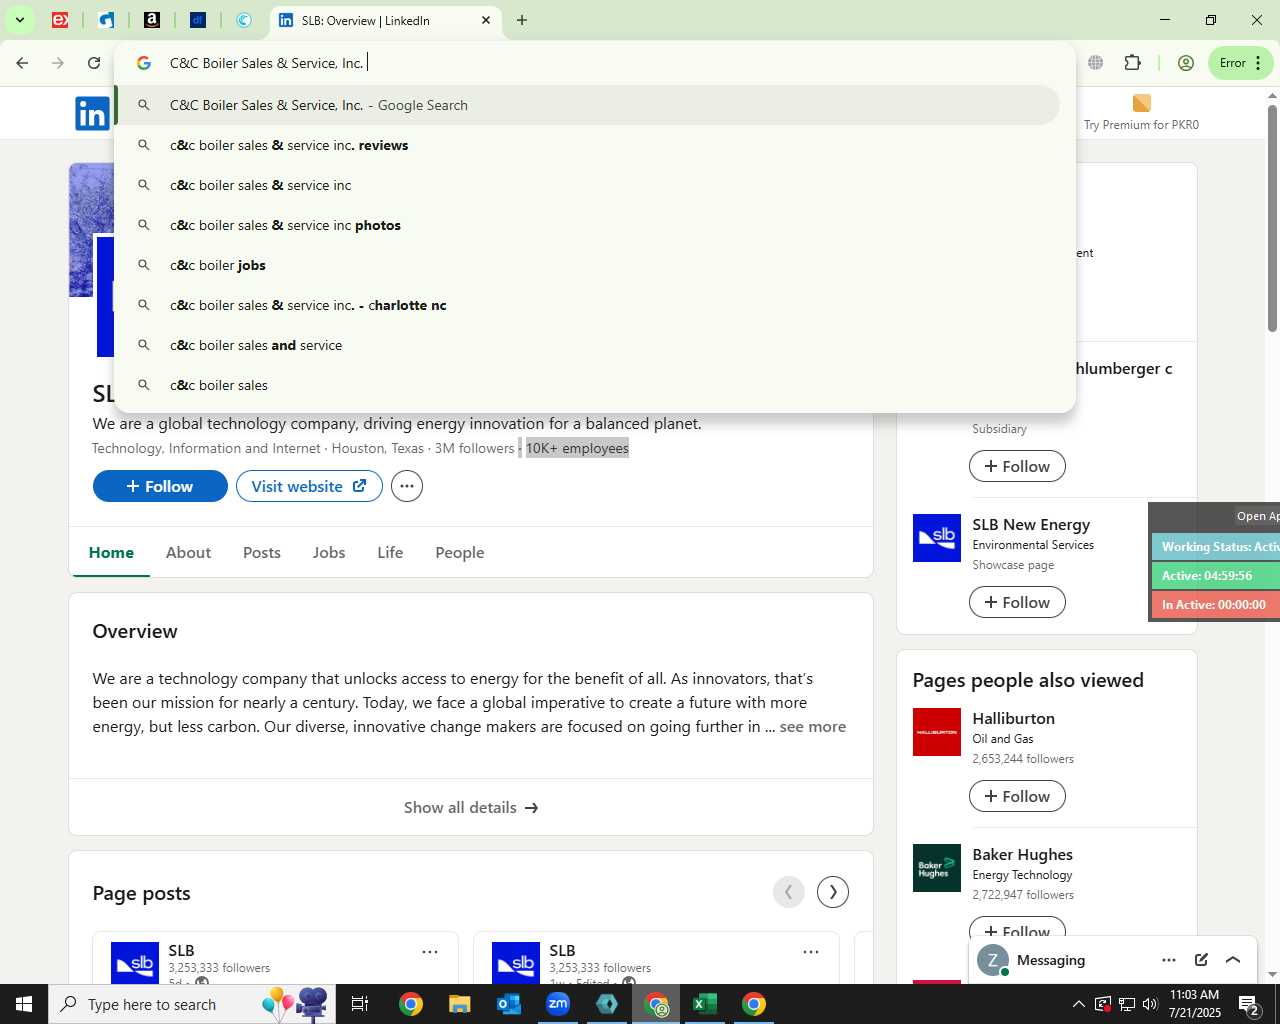Choose the 'c&c boiler sales & service inc. reviews' suggestion
Image resolution: width=1280 pixels, height=1024 pixels.
pyautogui.click(x=587, y=145)
